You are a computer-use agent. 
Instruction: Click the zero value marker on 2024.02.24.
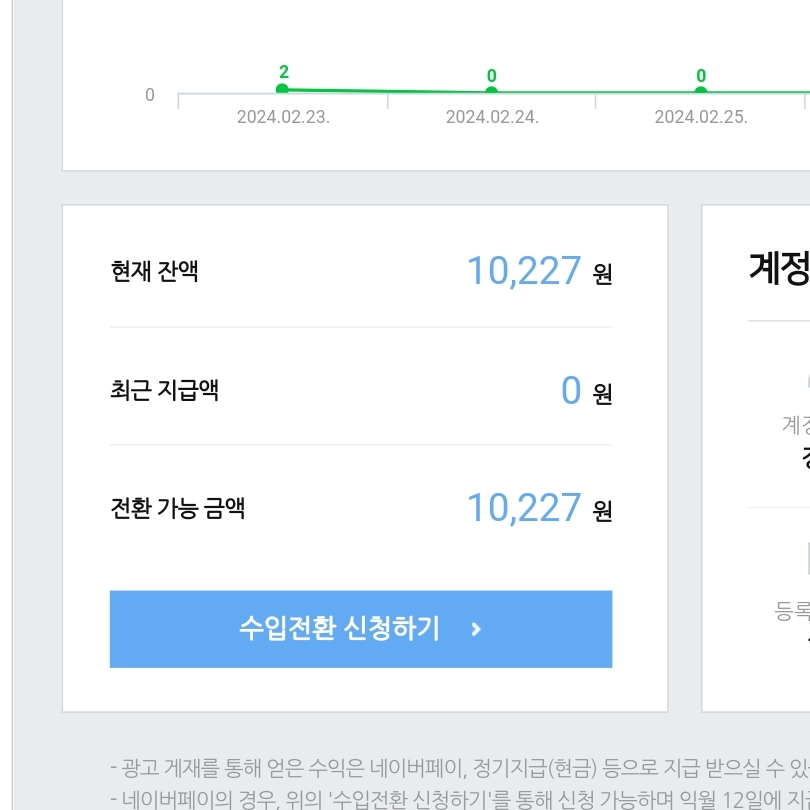coord(490,89)
